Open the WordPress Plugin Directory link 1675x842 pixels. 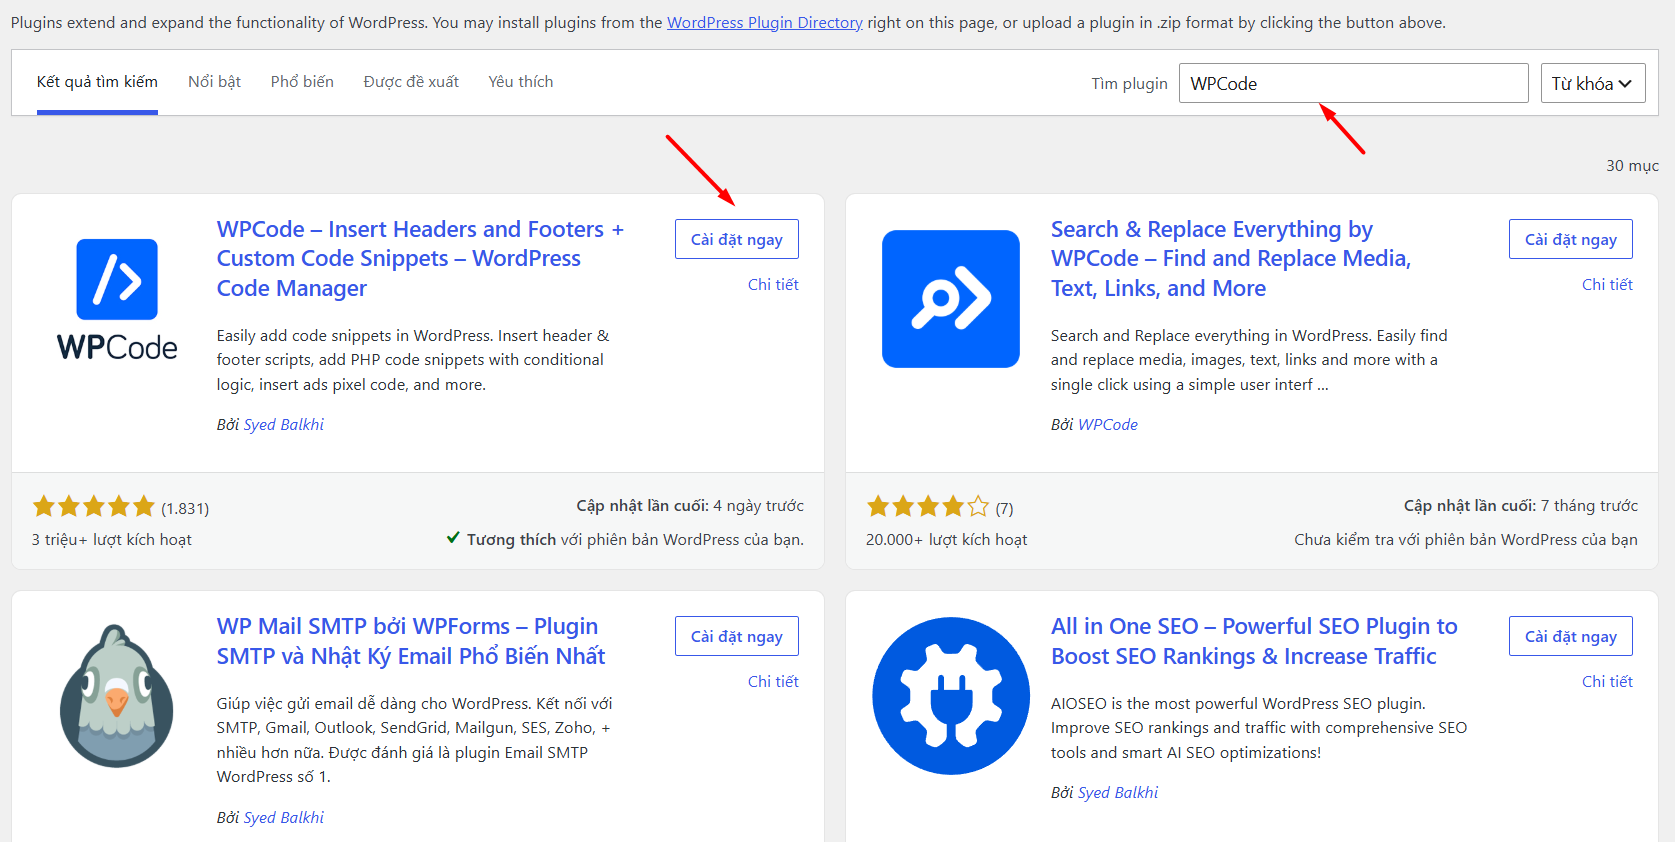(765, 22)
